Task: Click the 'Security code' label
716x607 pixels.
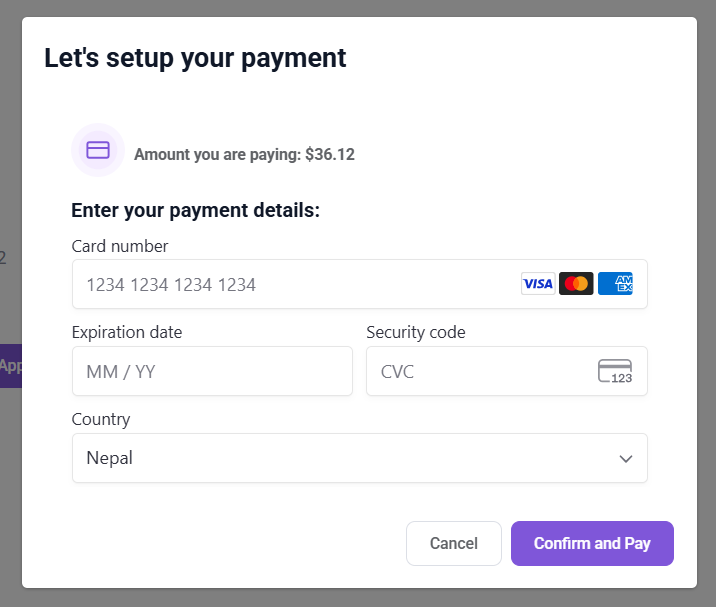Action: (416, 332)
